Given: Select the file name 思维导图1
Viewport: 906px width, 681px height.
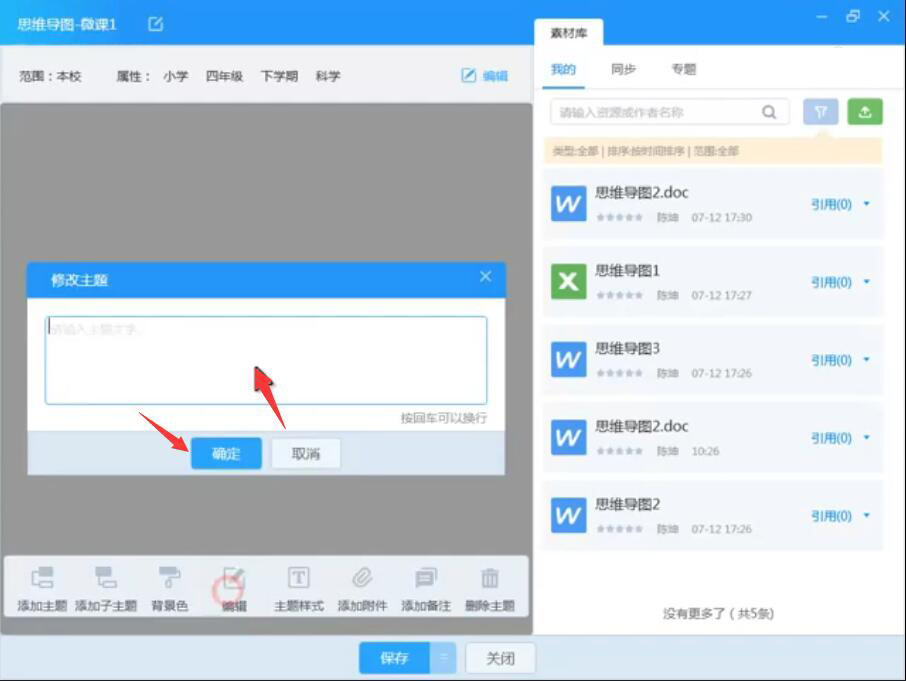Looking at the screenshot, I should coord(627,270).
